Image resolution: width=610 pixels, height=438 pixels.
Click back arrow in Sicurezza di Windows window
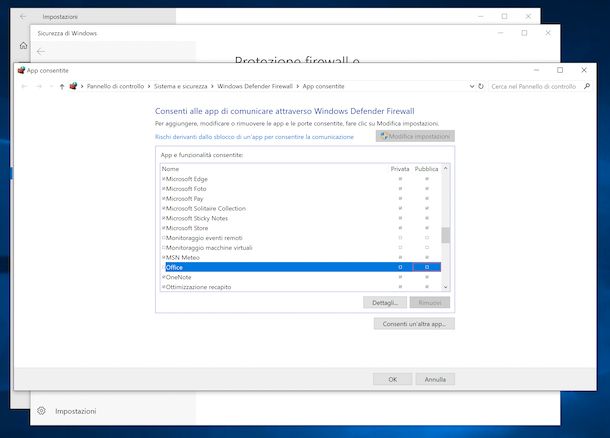[41, 51]
